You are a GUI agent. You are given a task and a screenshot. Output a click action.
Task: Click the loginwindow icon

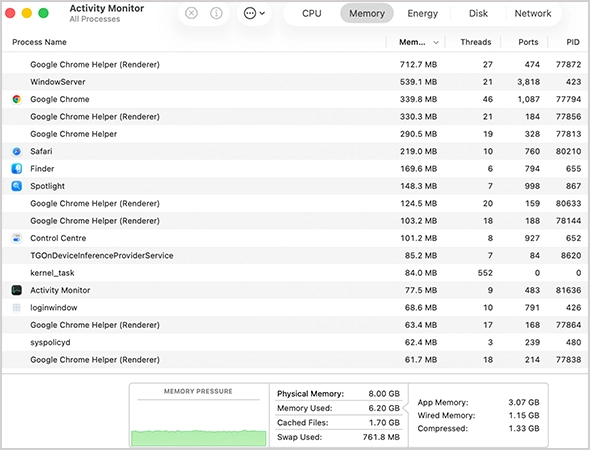click(x=17, y=307)
